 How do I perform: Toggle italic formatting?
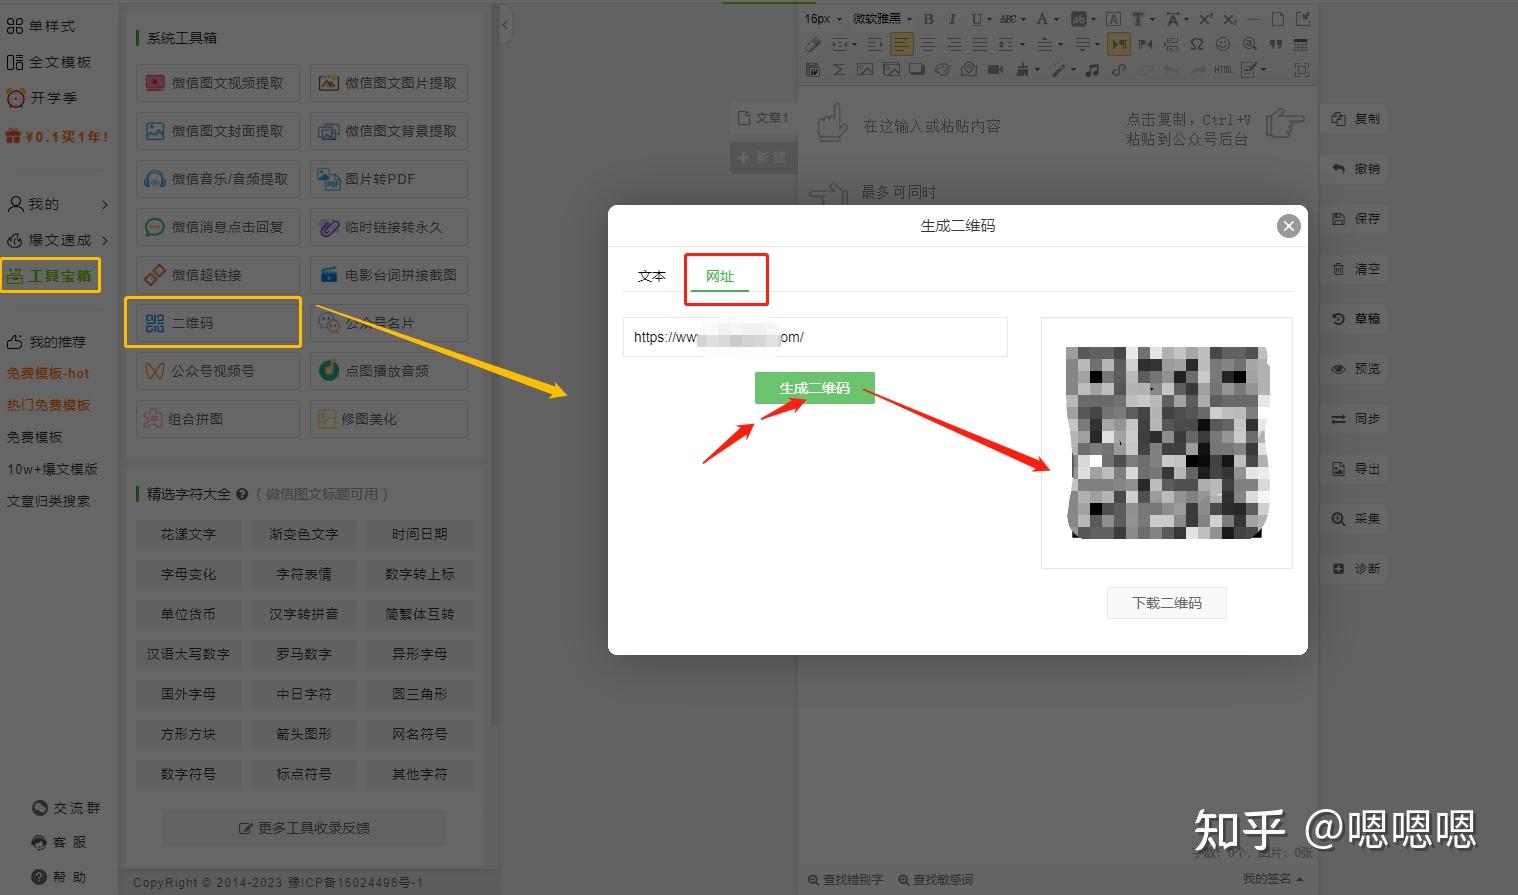[x=952, y=19]
